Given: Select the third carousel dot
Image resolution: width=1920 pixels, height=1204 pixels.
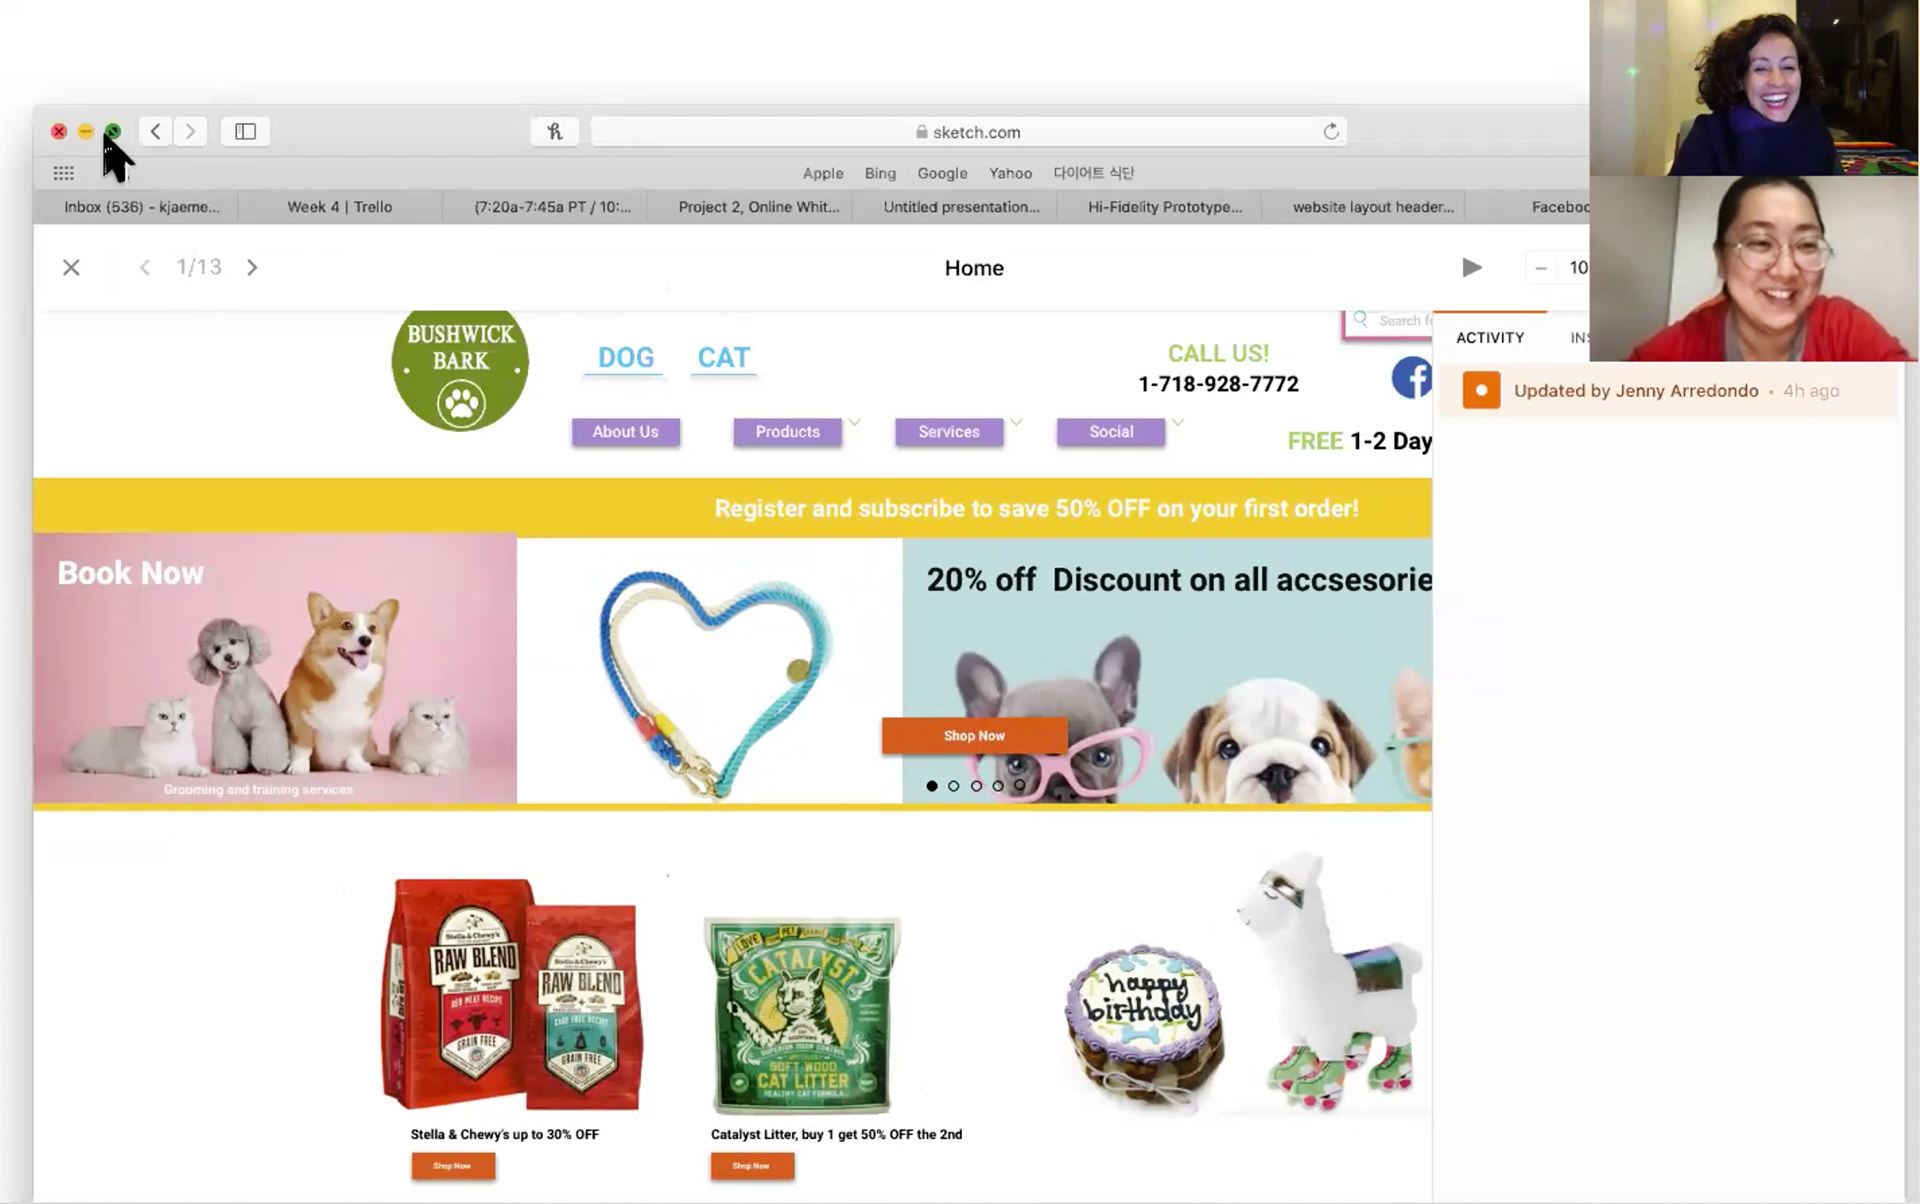Looking at the screenshot, I should point(976,786).
